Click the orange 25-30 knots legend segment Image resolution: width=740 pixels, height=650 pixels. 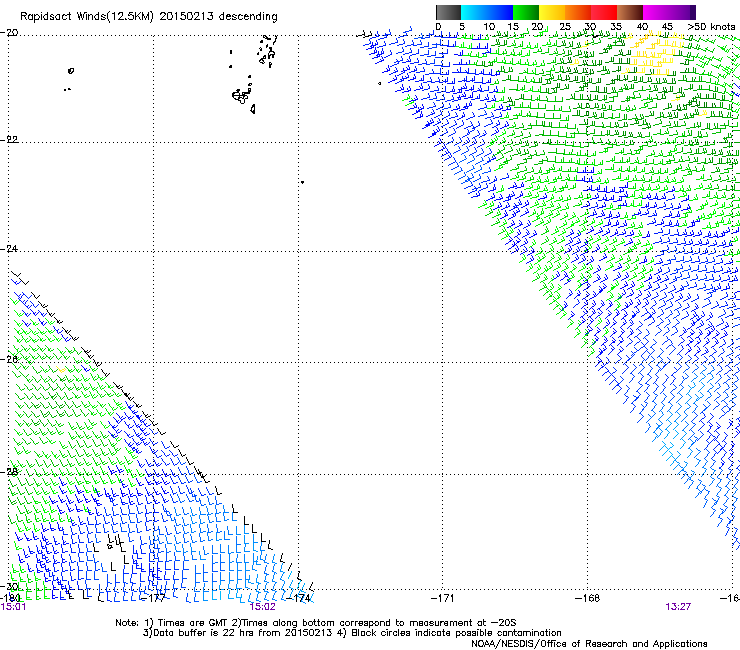[578, 12]
